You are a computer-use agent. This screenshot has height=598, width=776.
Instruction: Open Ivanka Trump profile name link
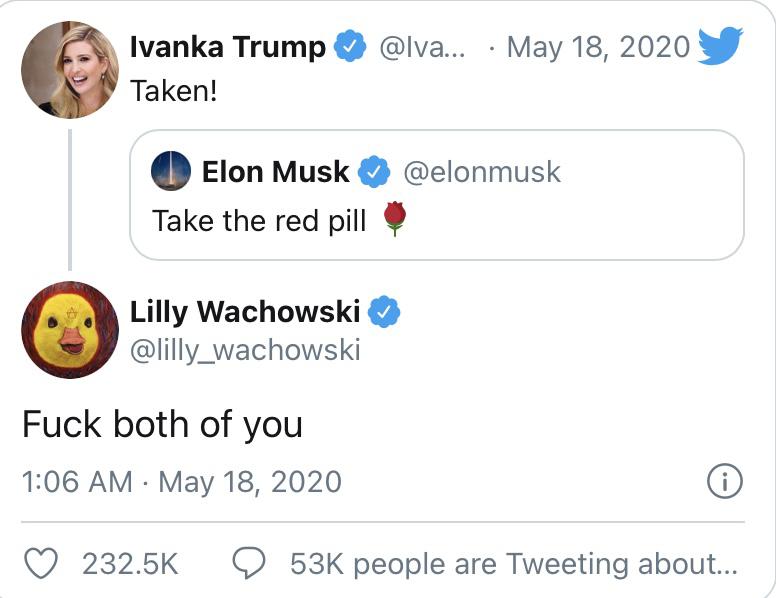[x=228, y=47]
